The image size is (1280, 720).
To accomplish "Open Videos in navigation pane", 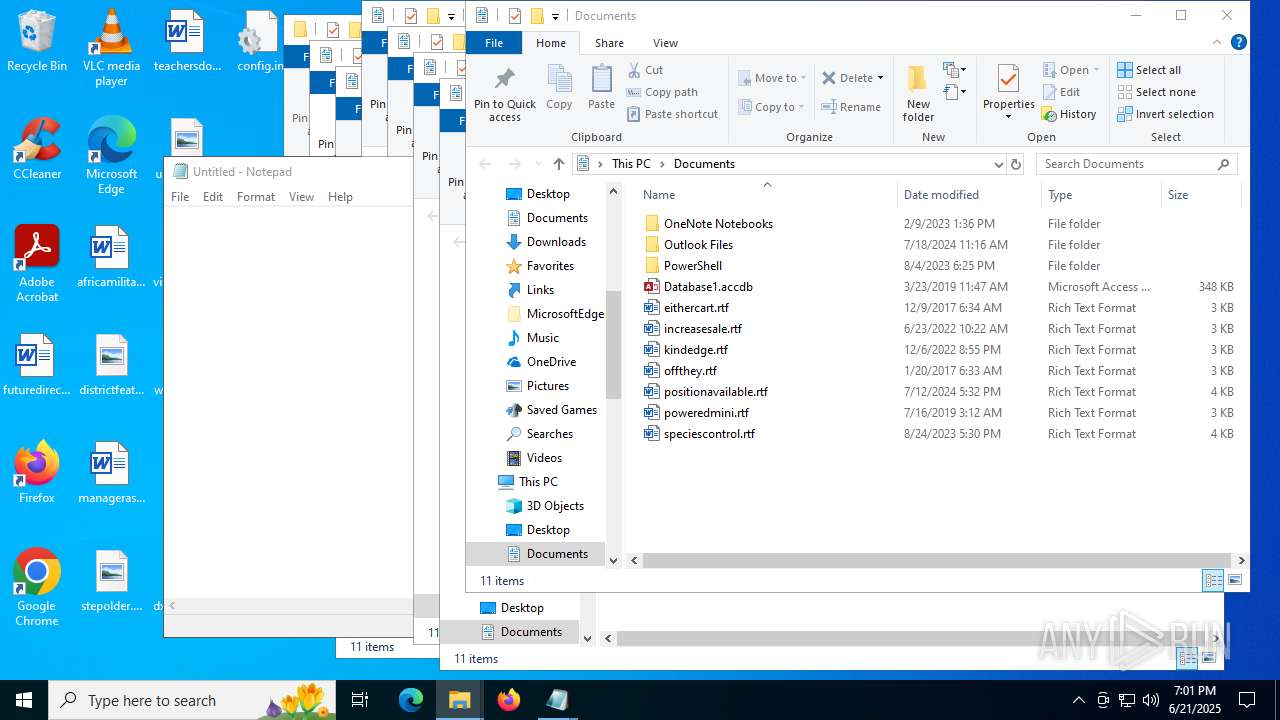I will (544, 458).
